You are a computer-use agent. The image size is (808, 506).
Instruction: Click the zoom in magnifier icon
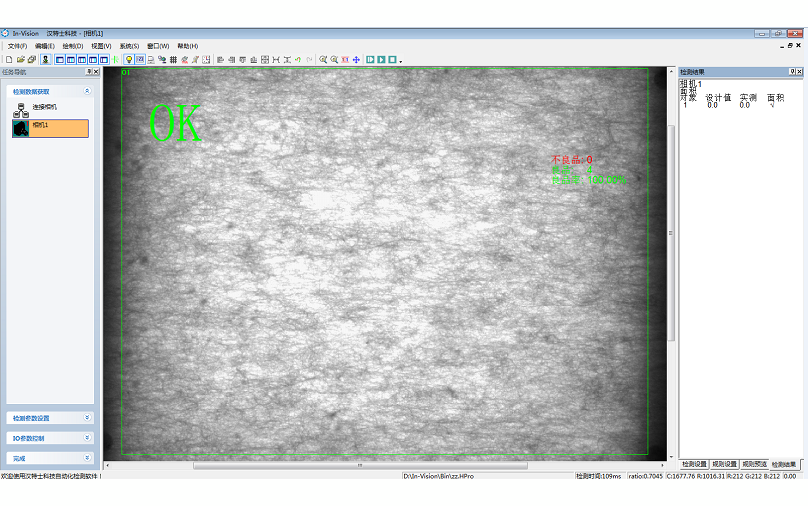pyautogui.click(x=323, y=60)
